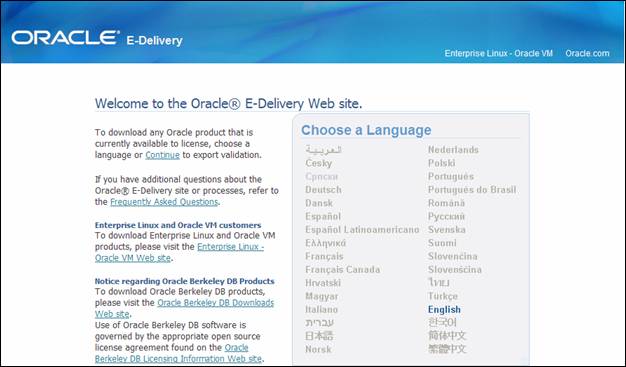Click 'Notice regarding Oracle Berkeley DB Products' heading
The height and width of the screenshot is (367, 626).
click(x=184, y=281)
